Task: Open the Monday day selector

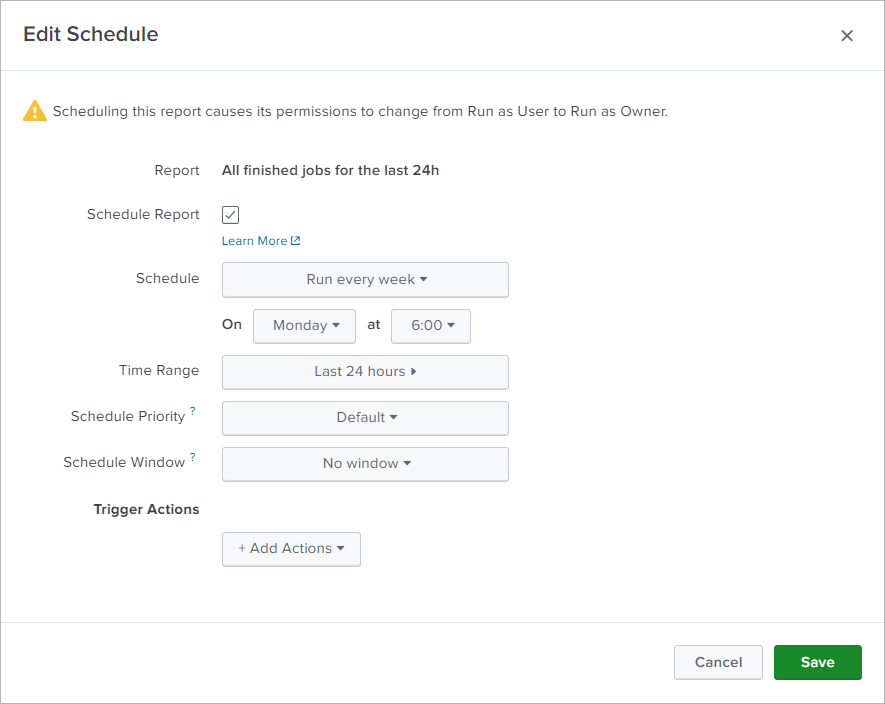Action: (304, 326)
